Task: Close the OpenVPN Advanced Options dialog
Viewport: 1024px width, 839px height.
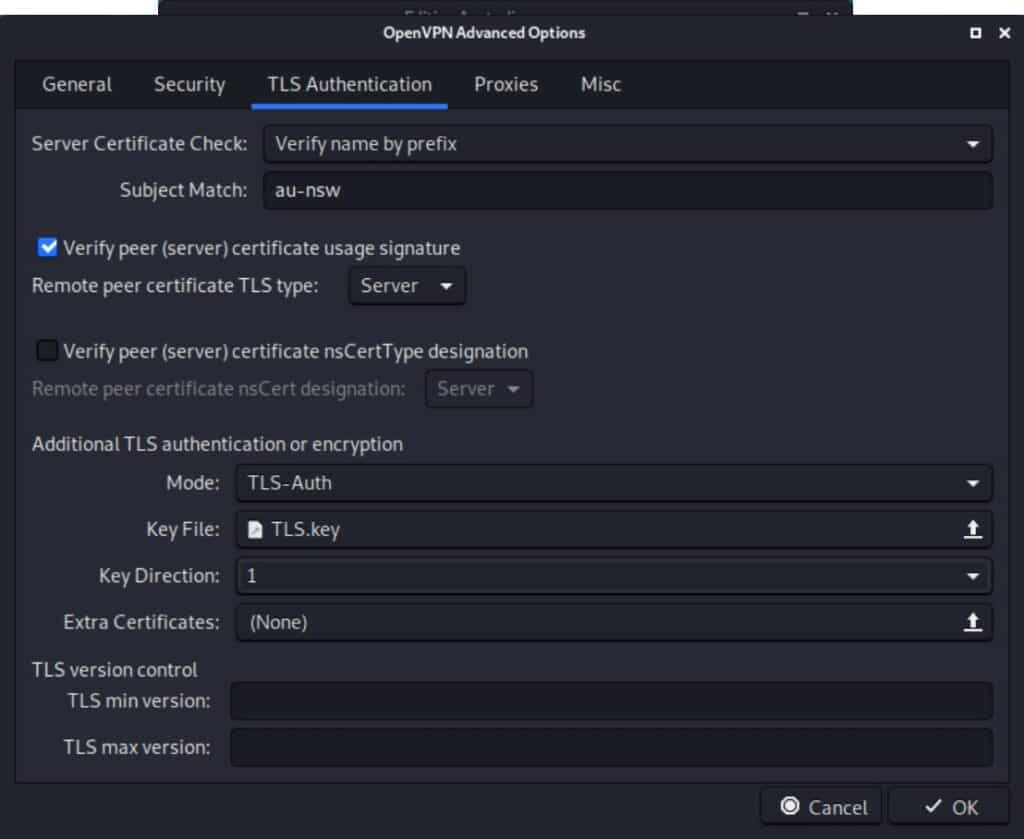Action: (1004, 33)
